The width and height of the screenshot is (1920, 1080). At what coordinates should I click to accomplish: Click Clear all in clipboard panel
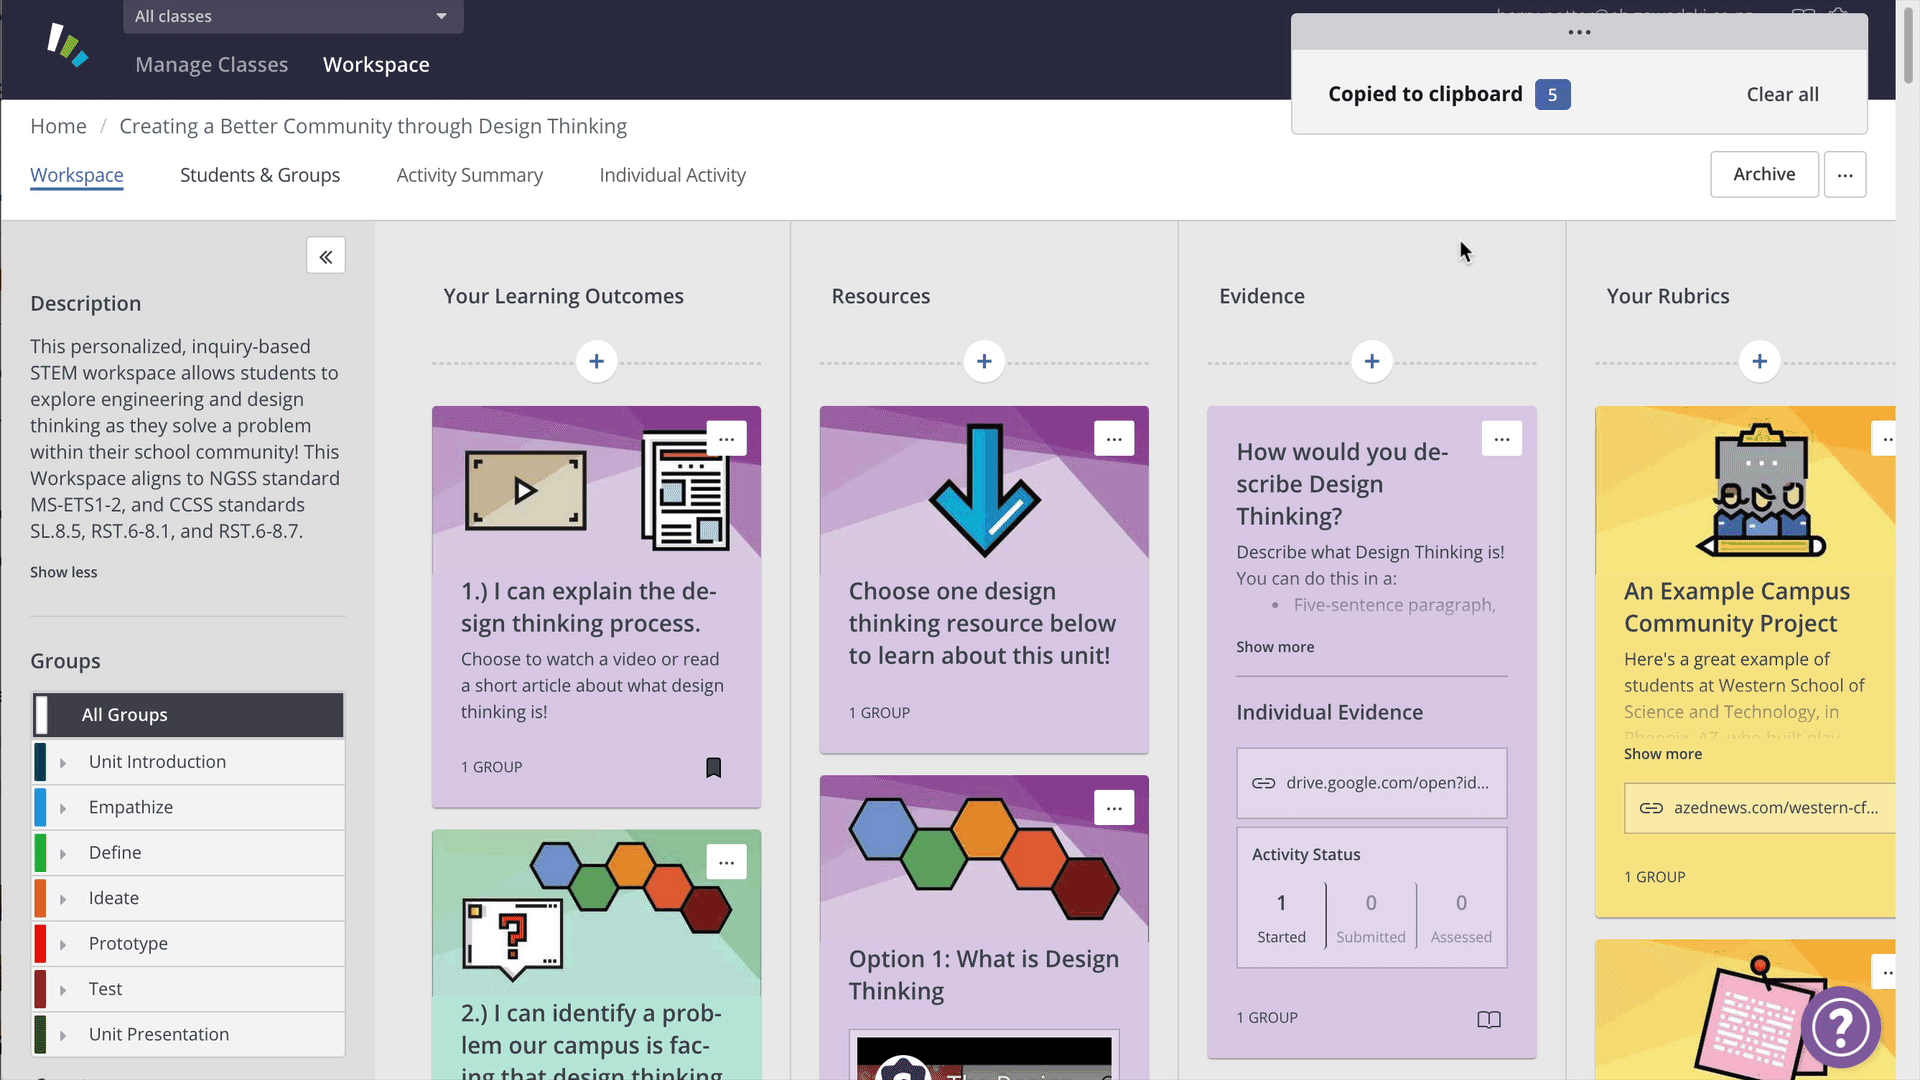pos(1782,95)
